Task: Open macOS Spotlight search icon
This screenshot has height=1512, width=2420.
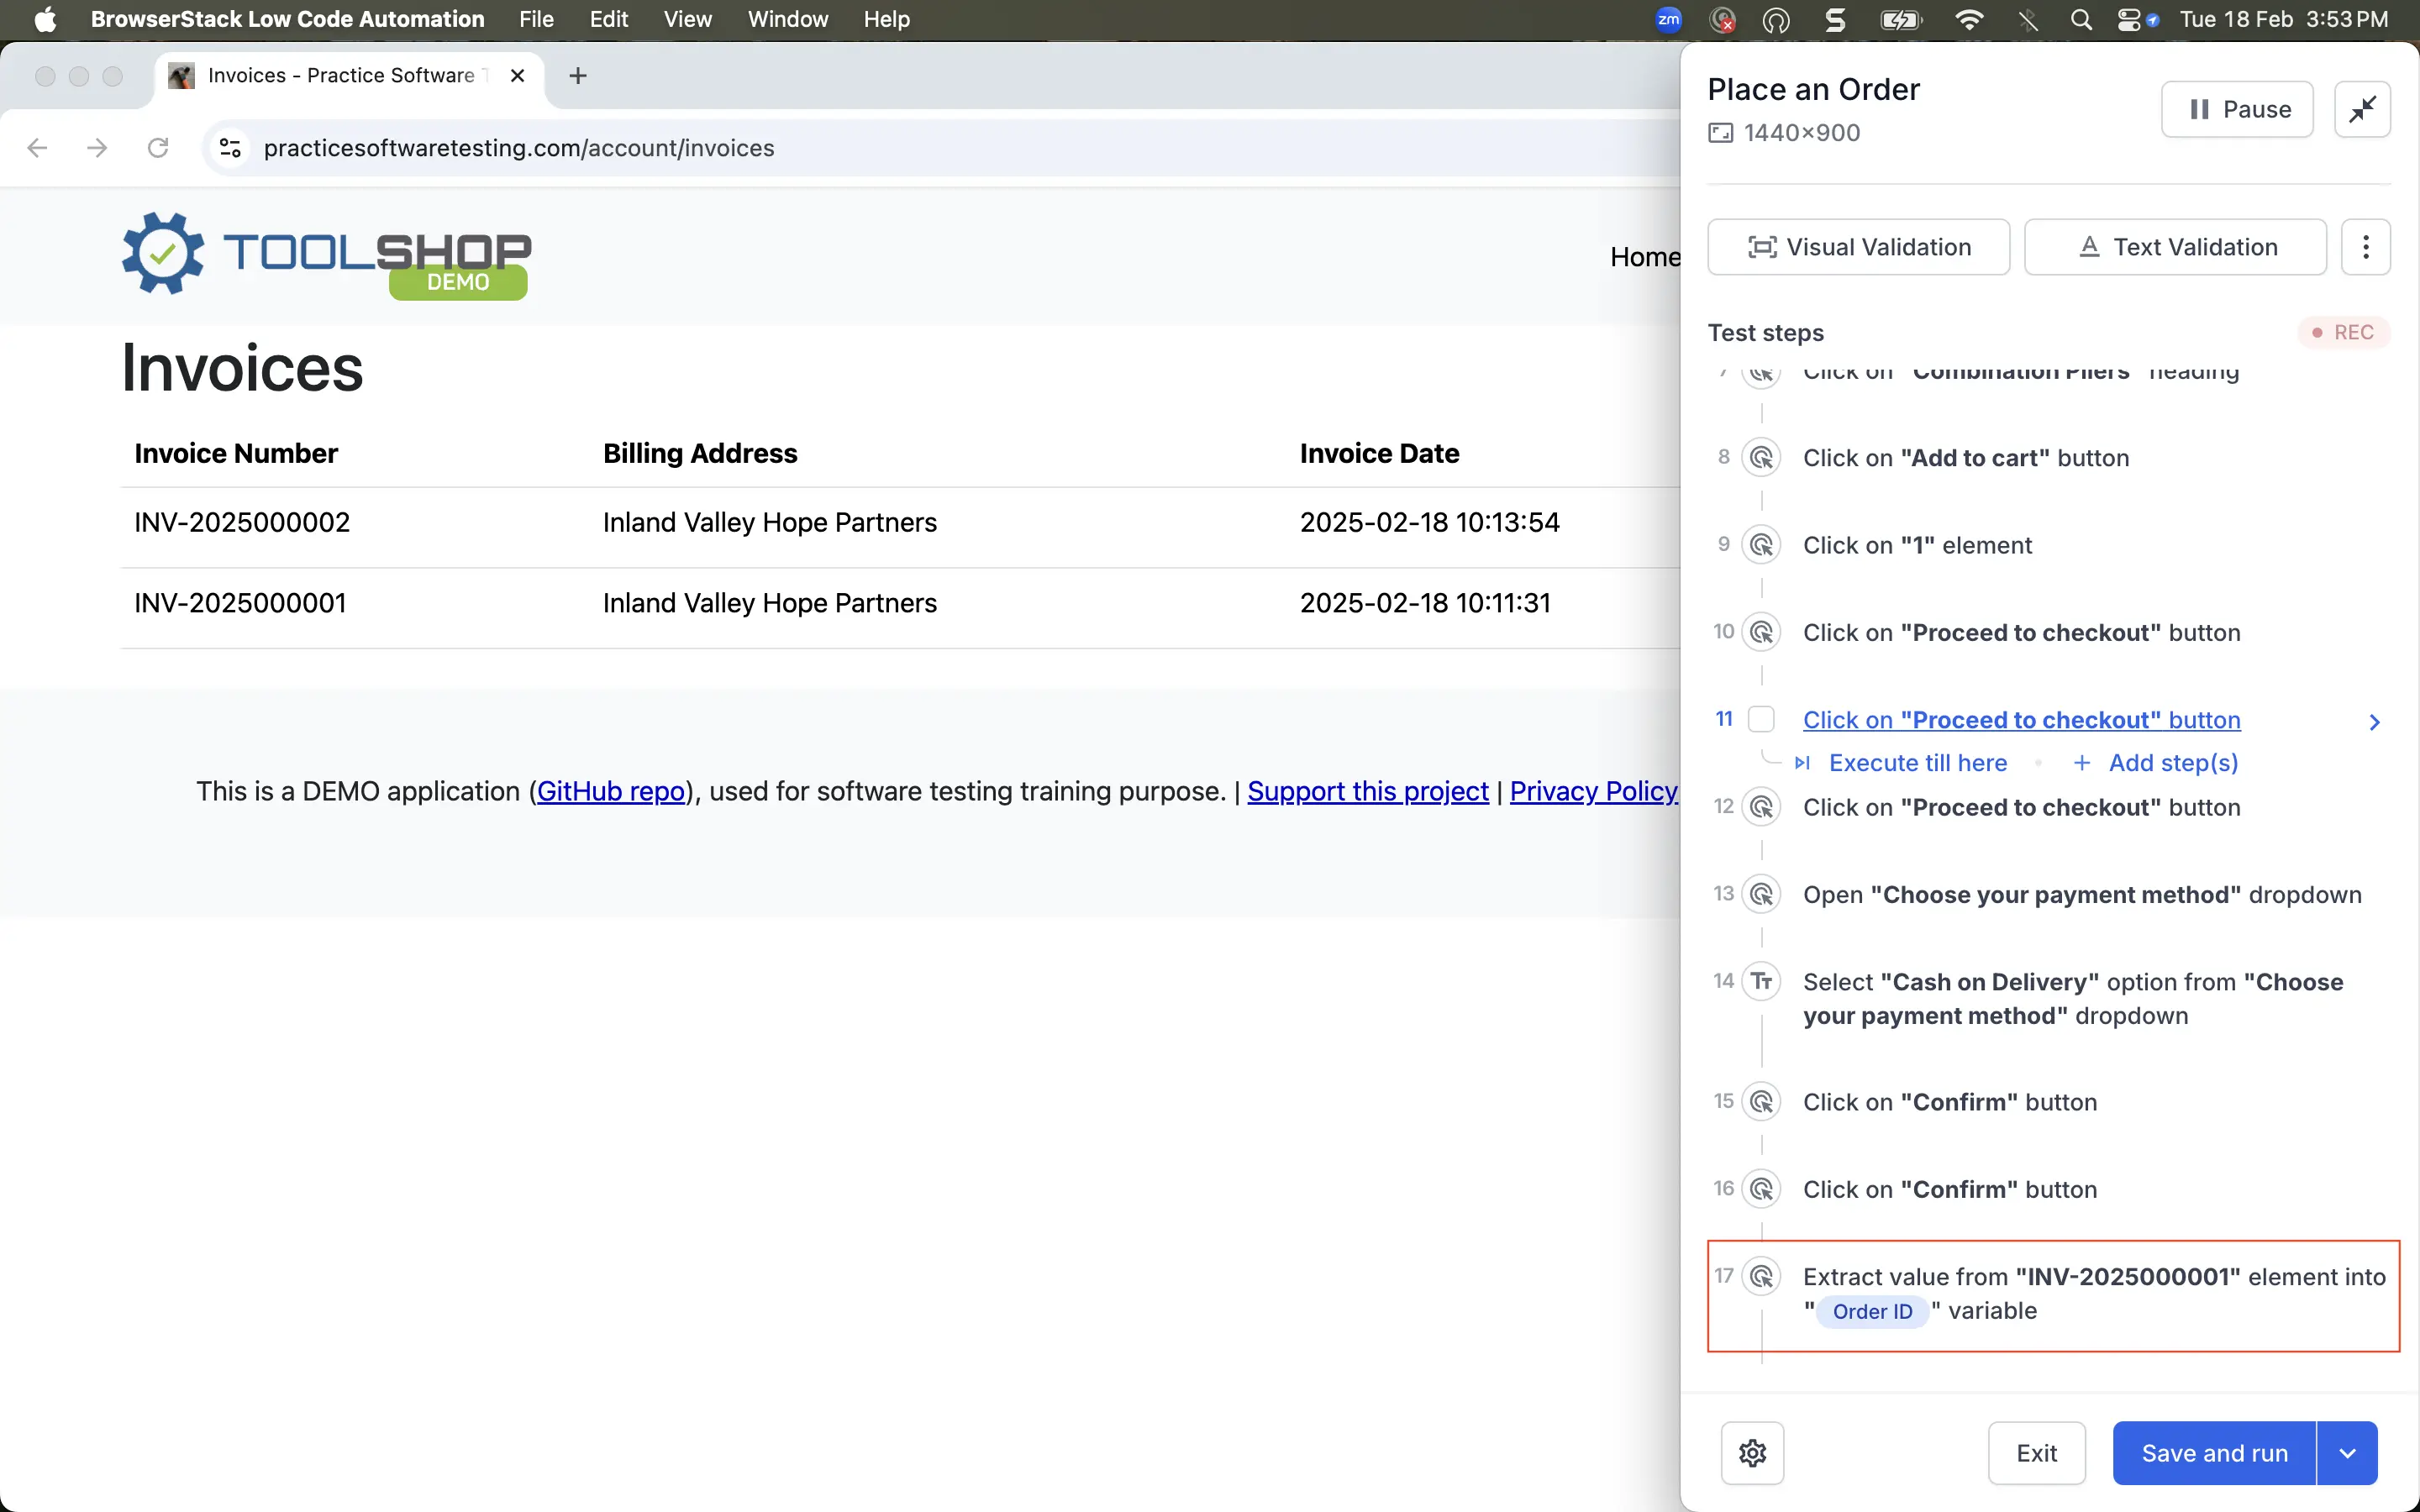Action: click(x=2080, y=20)
